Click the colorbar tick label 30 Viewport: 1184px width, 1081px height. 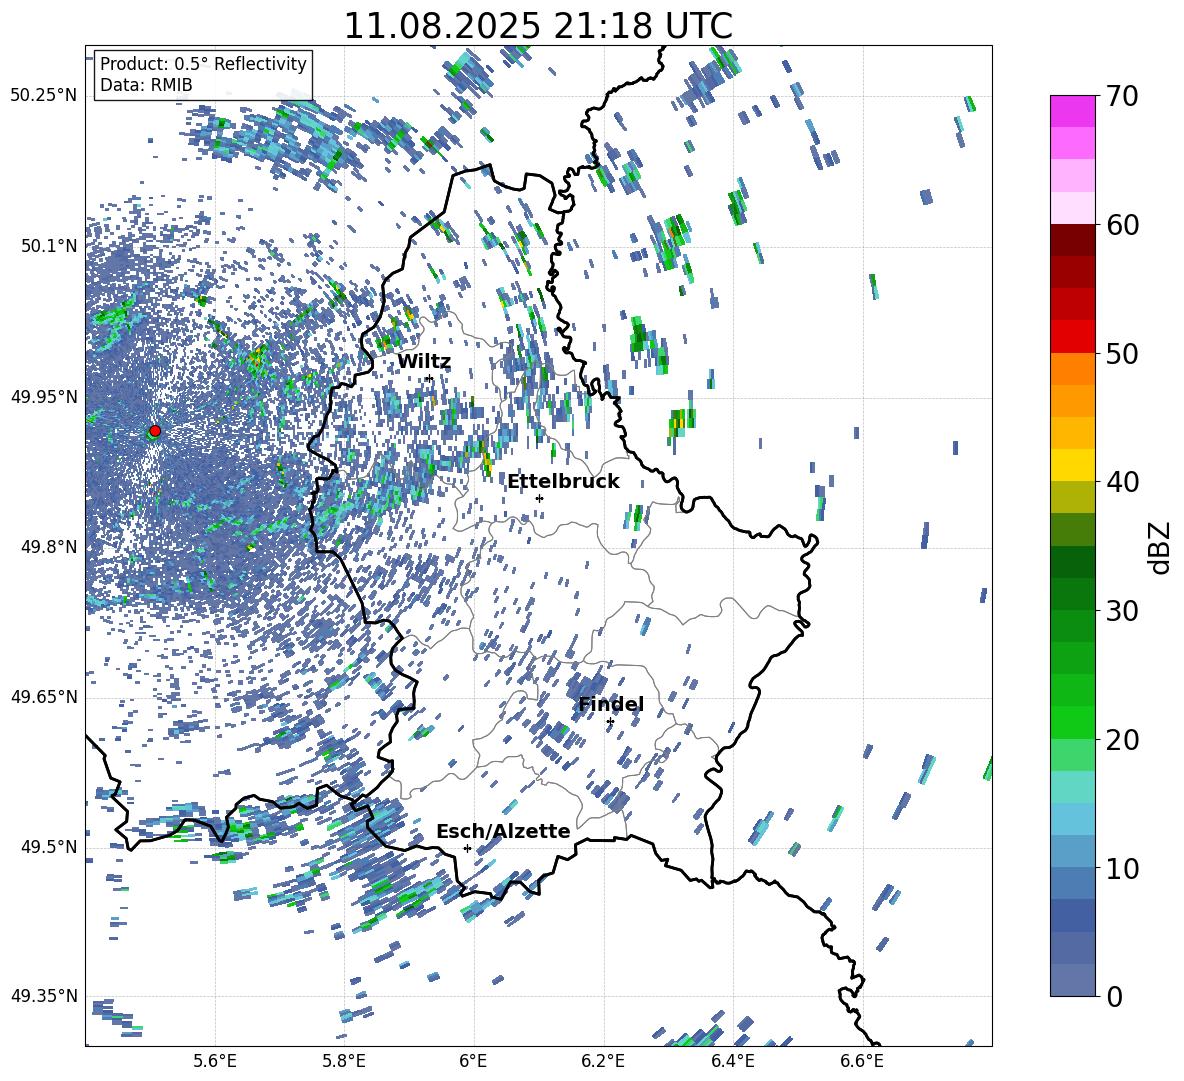pos(1122,611)
